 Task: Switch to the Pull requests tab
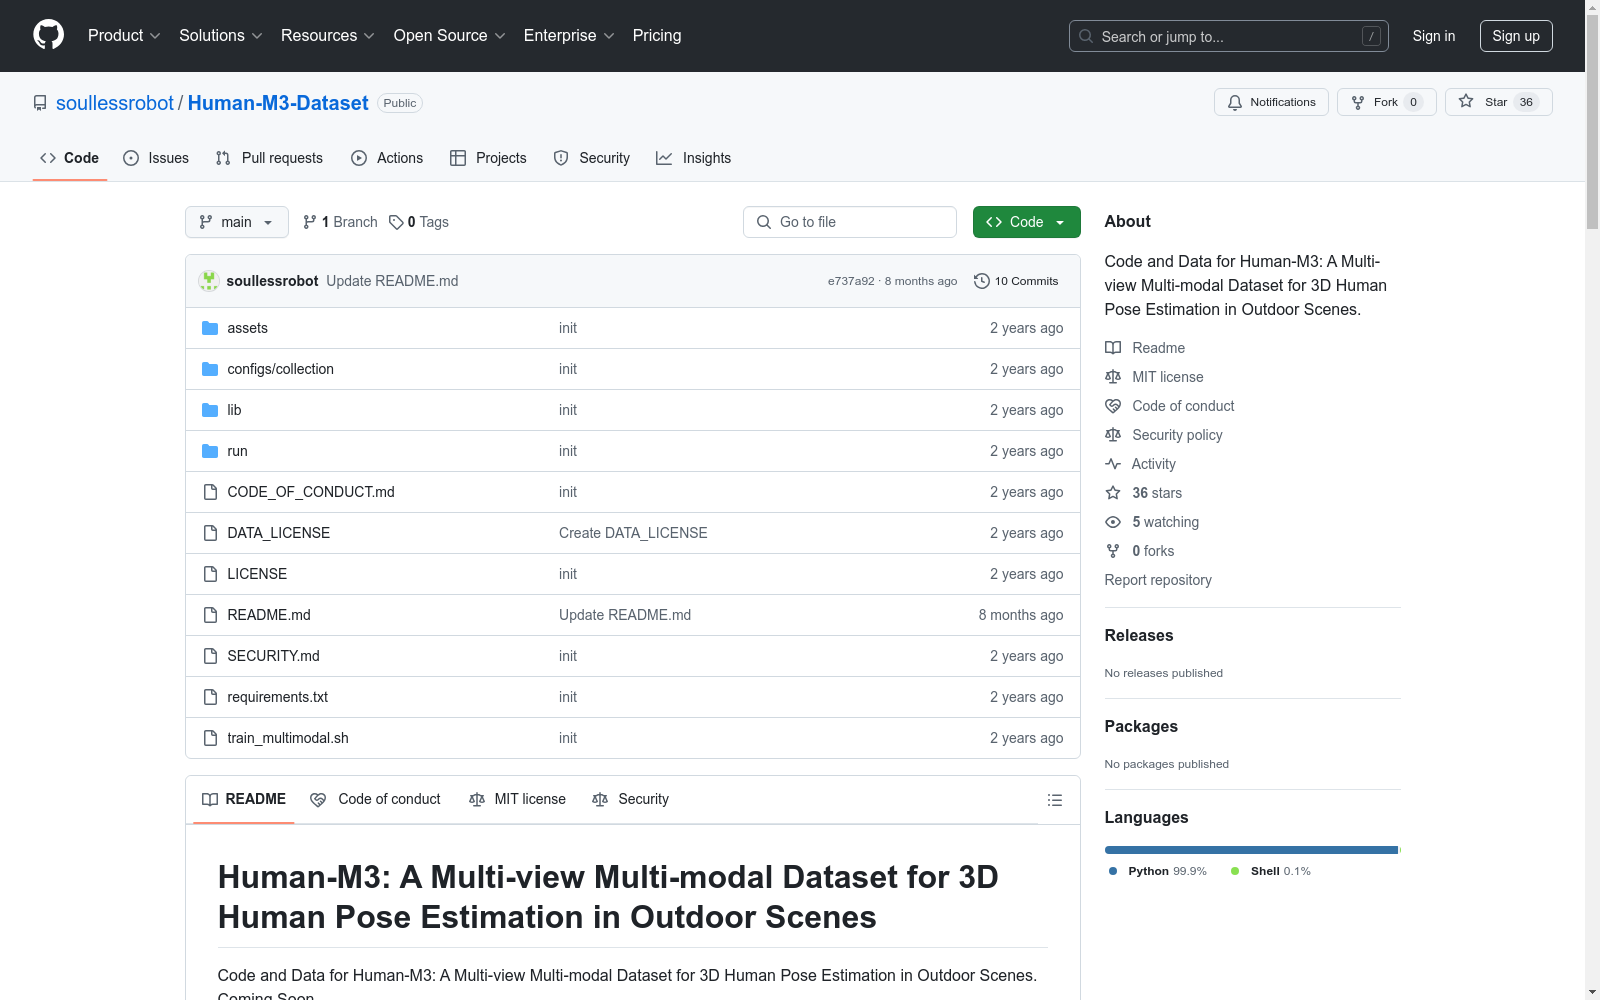coord(269,158)
